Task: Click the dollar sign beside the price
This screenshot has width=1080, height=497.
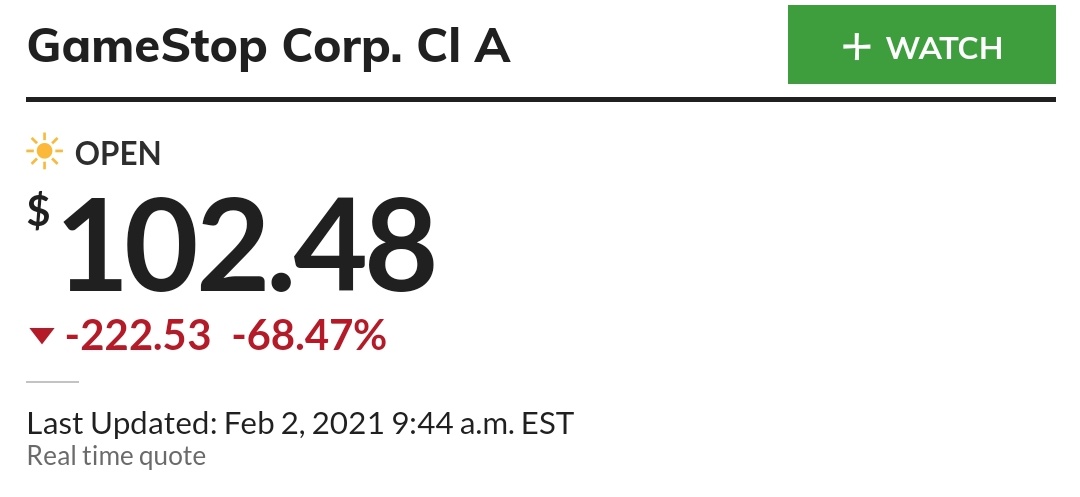Action: 39,211
